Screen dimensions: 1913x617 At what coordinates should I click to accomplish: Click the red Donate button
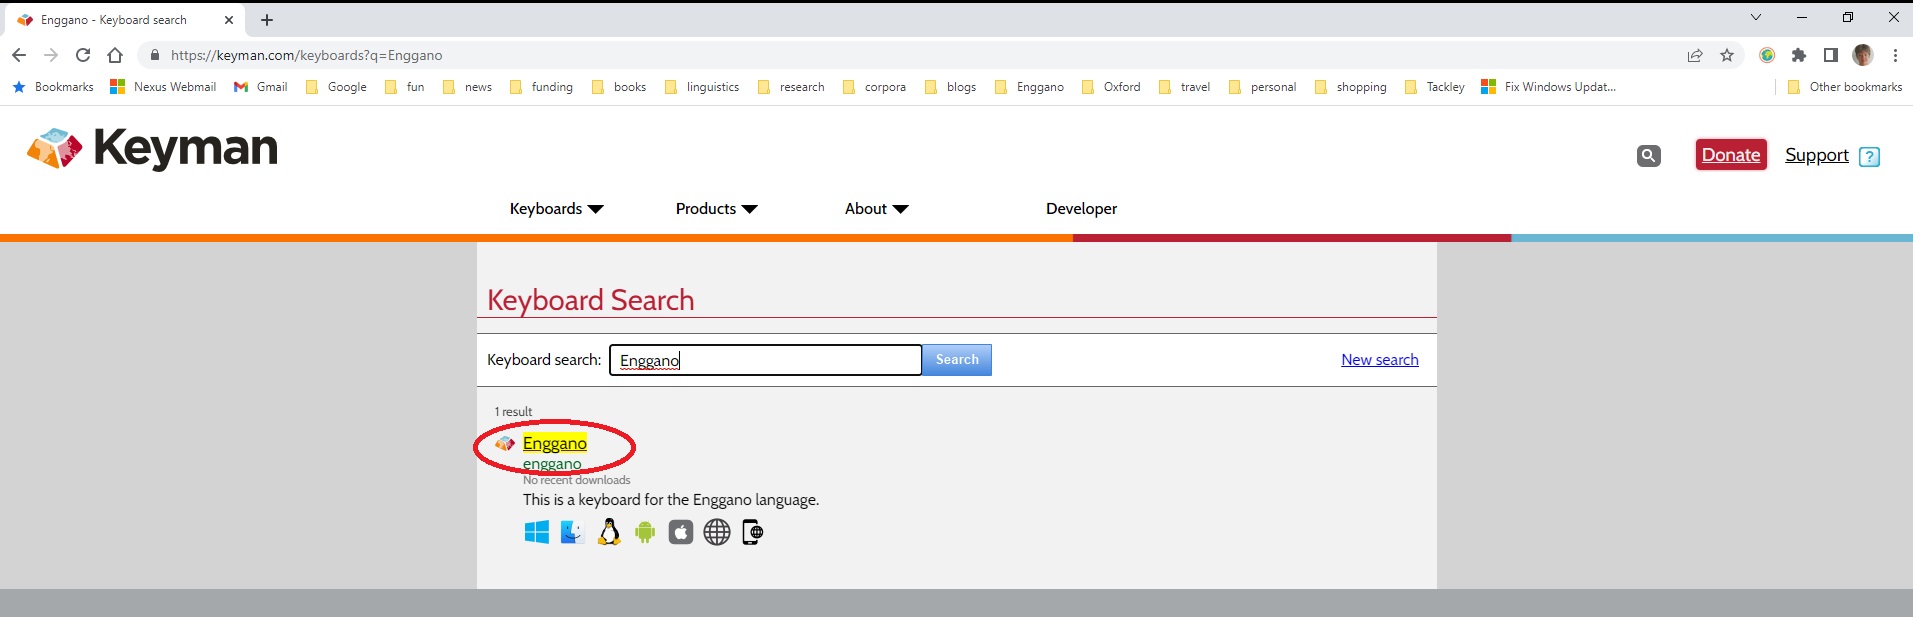coord(1731,155)
